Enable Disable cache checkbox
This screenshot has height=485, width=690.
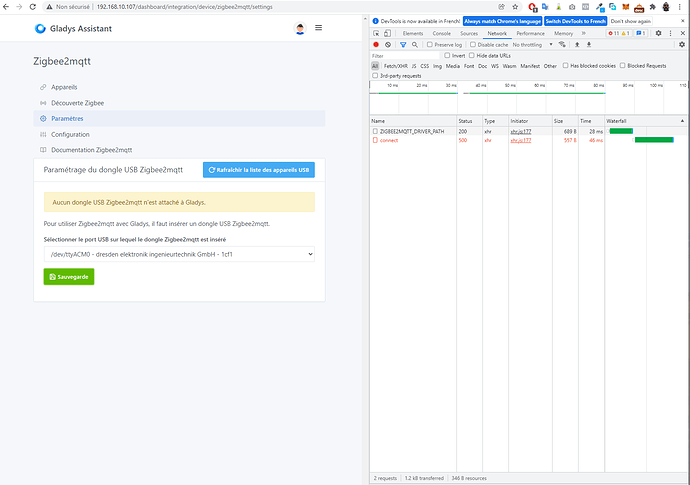[x=473, y=44]
